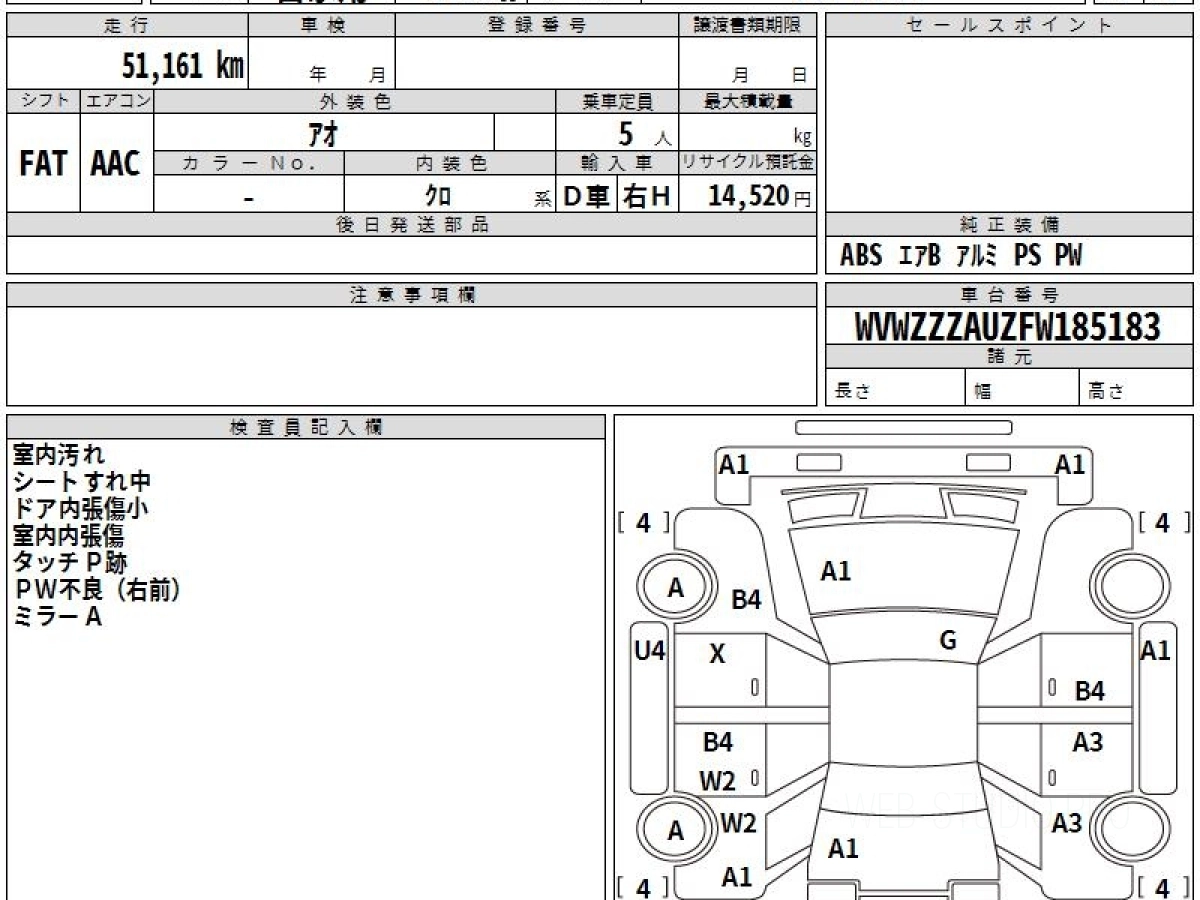Click the 外装色 header

coord(355,101)
